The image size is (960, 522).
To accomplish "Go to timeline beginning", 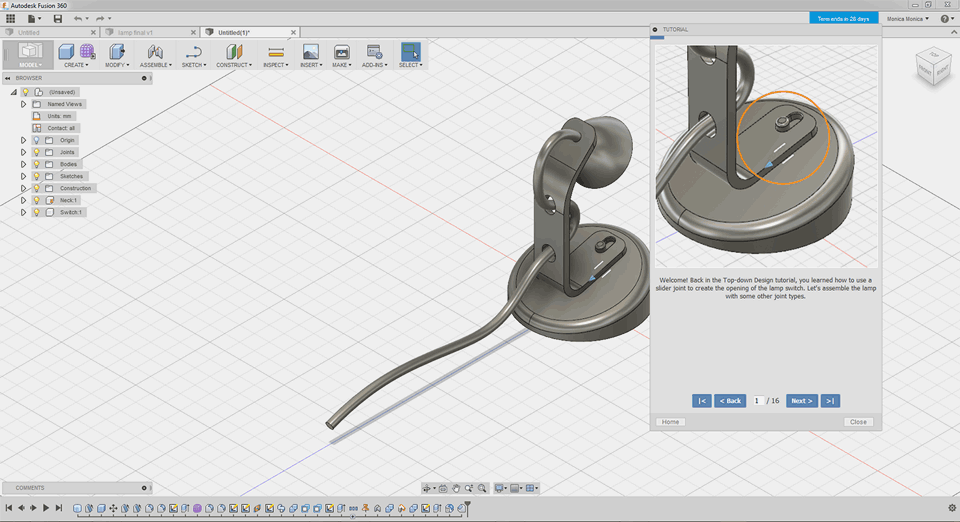I will coord(9,508).
